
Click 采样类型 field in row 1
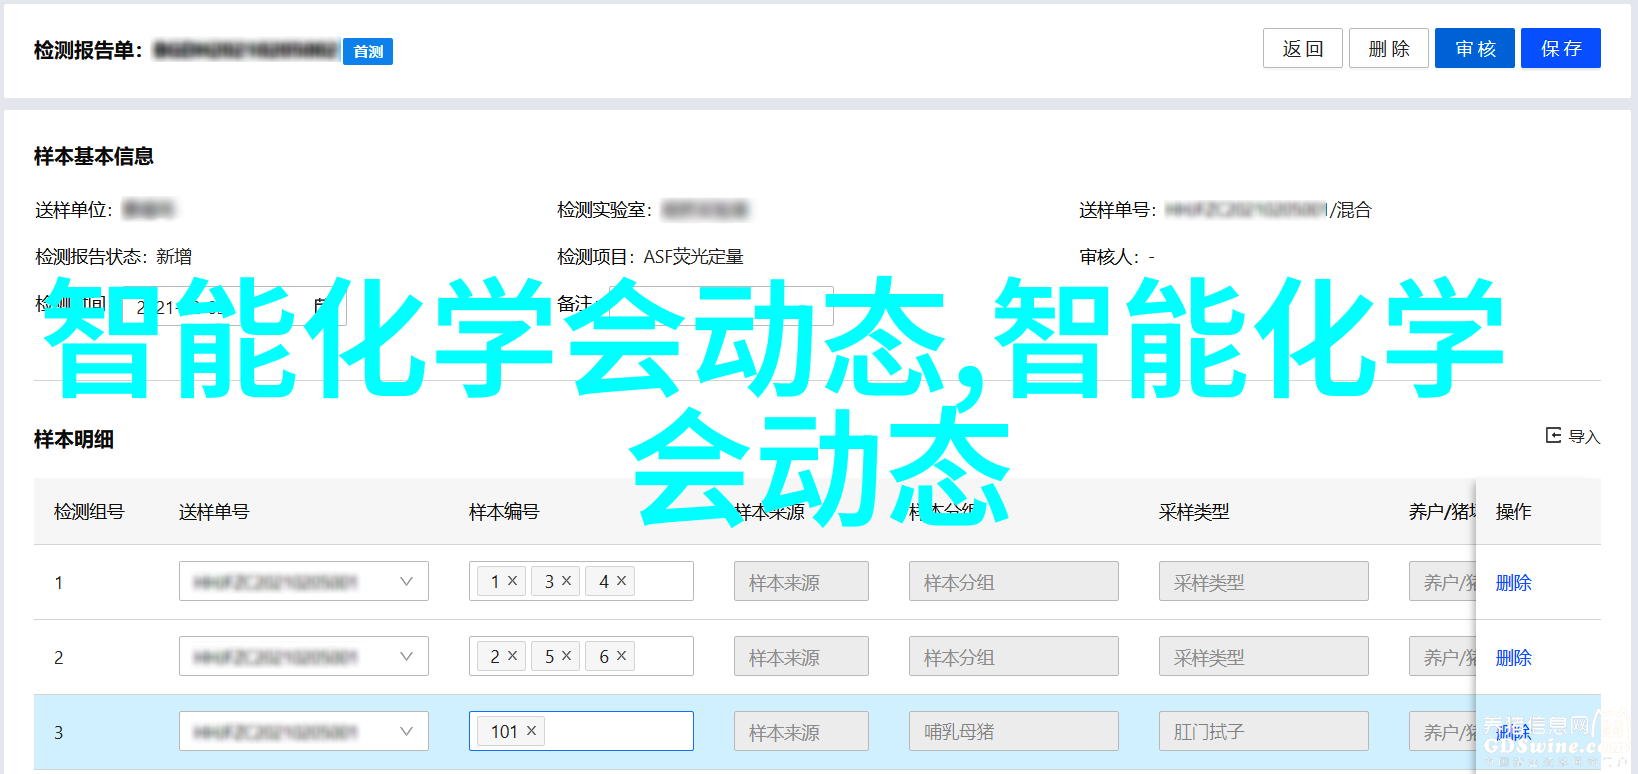[x=1263, y=581]
